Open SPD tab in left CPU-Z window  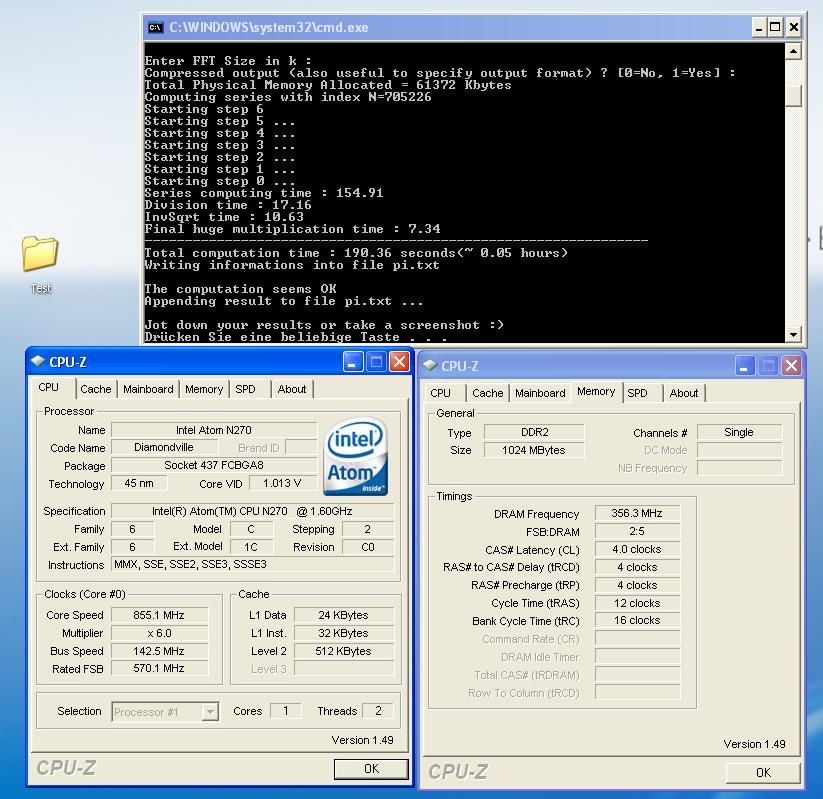pos(245,389)
